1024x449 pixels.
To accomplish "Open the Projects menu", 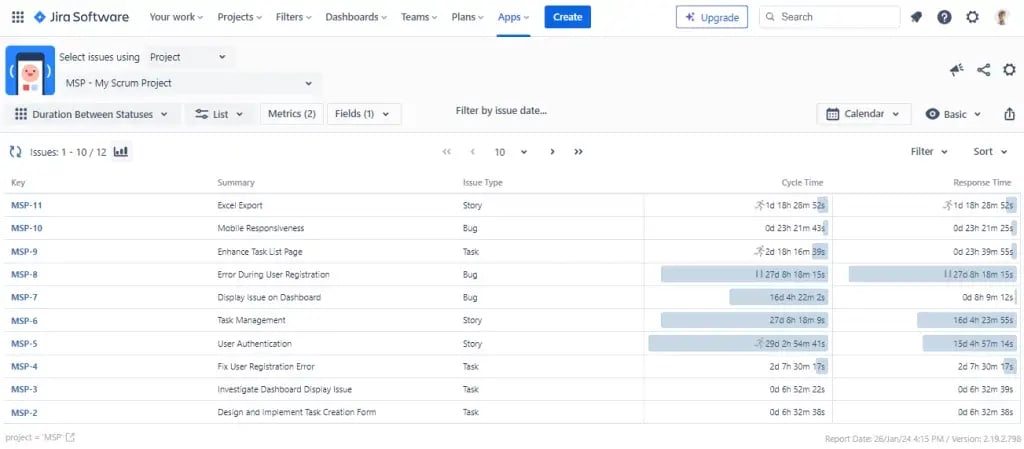I will click(240, 17).
